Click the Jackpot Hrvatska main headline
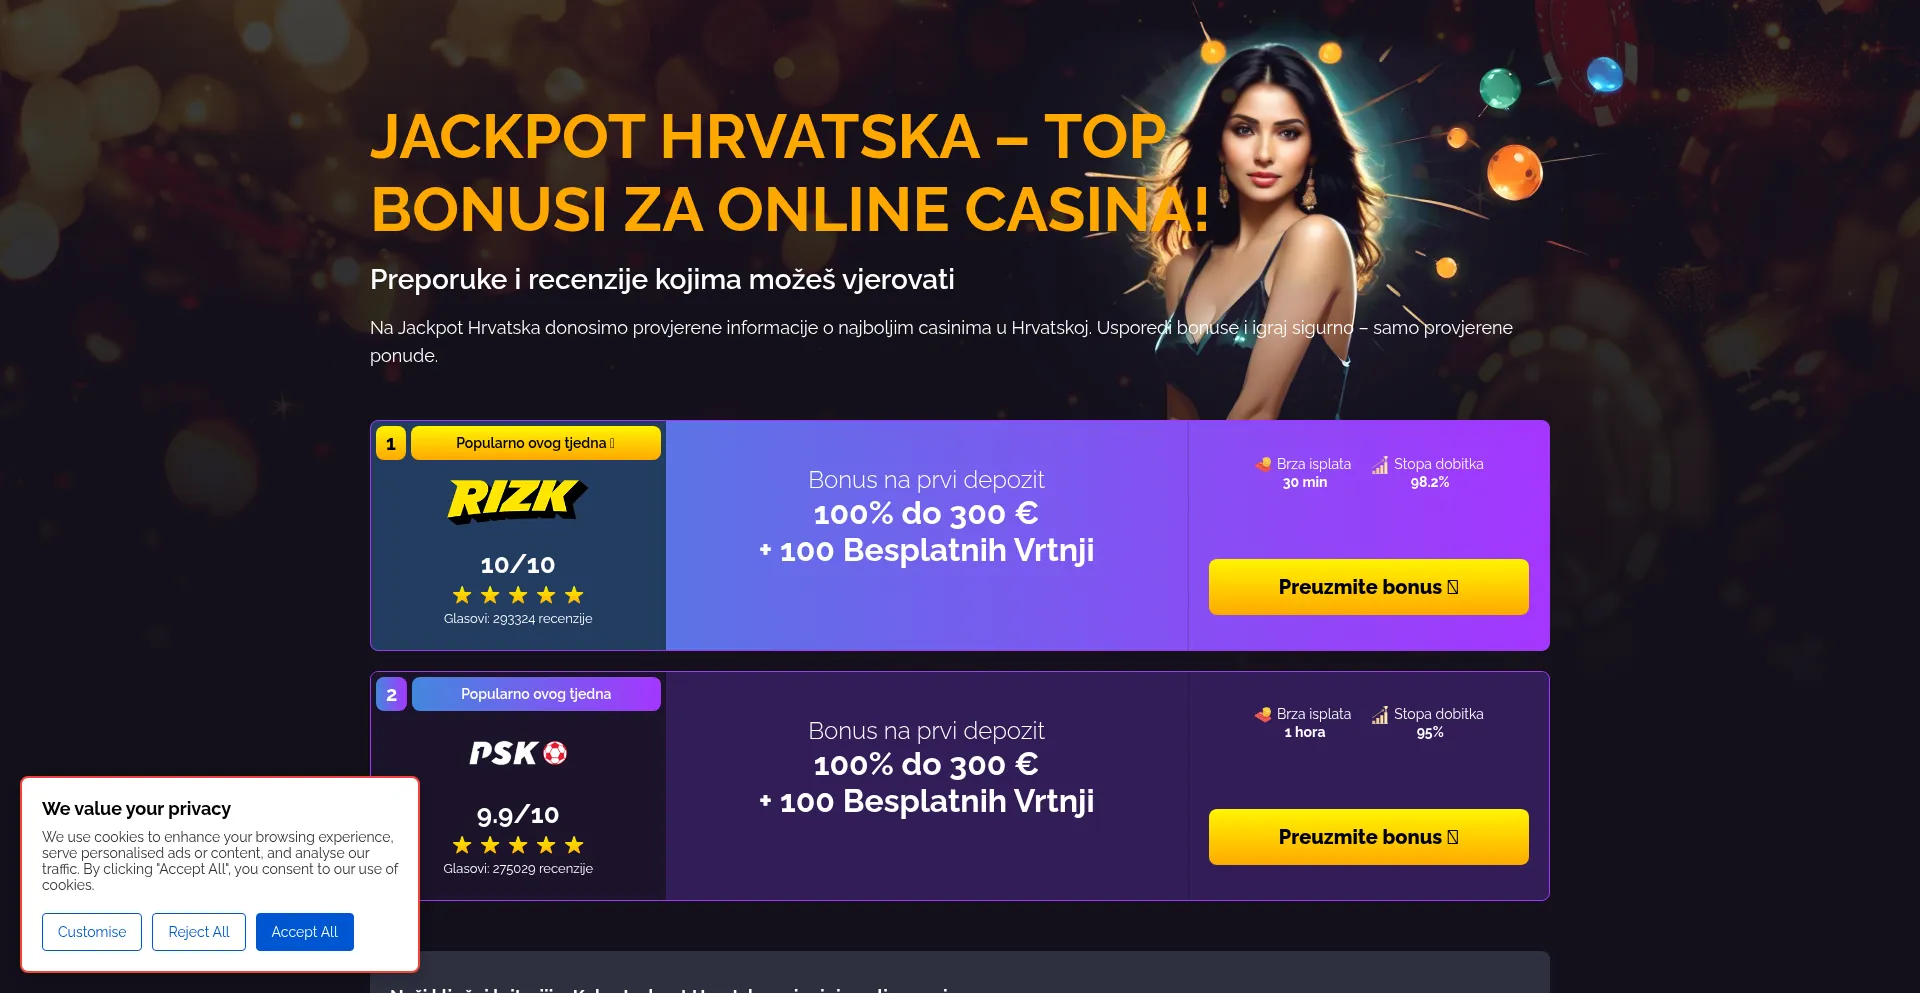 [x=790, y=172]
